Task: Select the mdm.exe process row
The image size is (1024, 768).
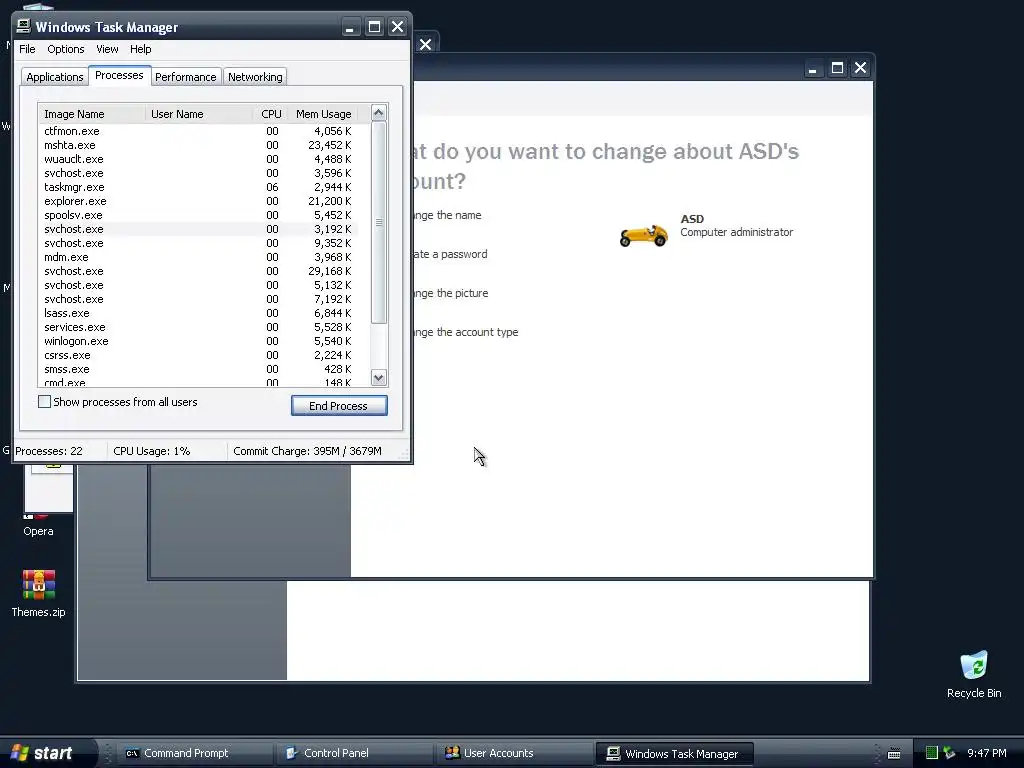Action: point(198,257)
